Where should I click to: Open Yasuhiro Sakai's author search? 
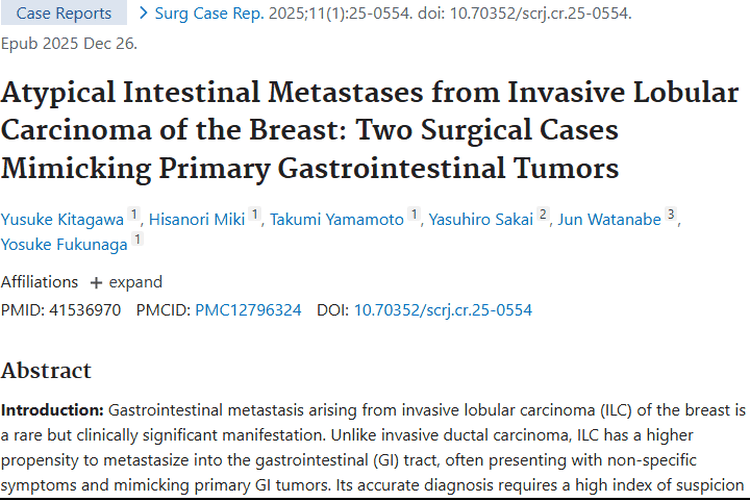click(479, 219)
